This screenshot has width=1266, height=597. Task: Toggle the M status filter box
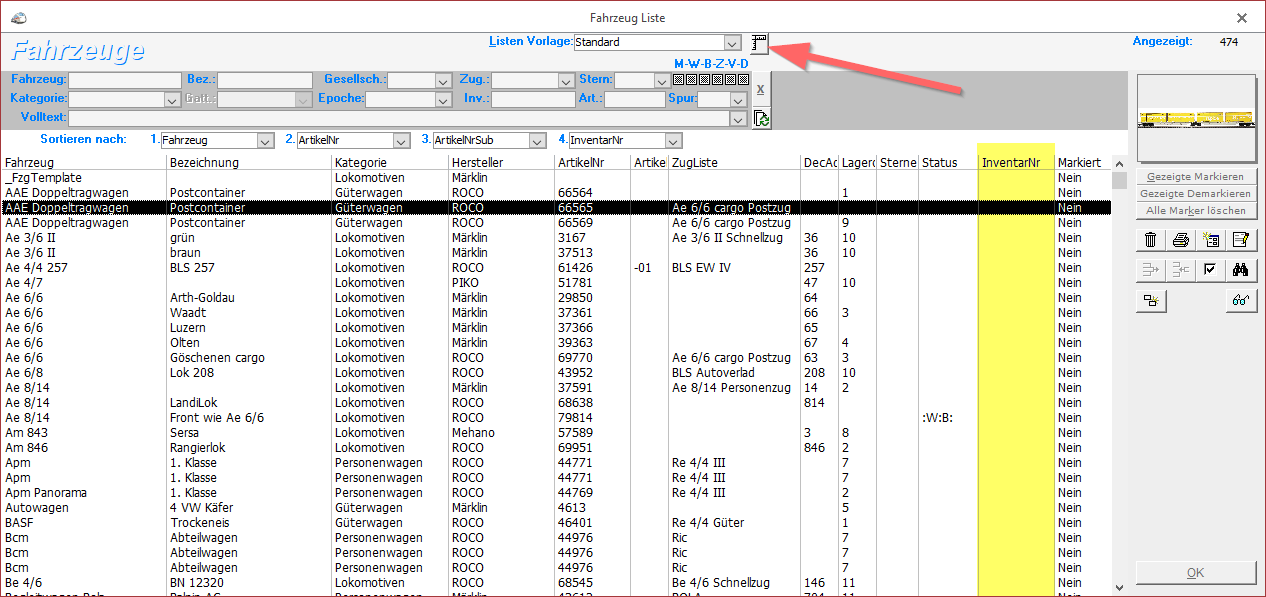pyautogui.click(x=678, y=79)
